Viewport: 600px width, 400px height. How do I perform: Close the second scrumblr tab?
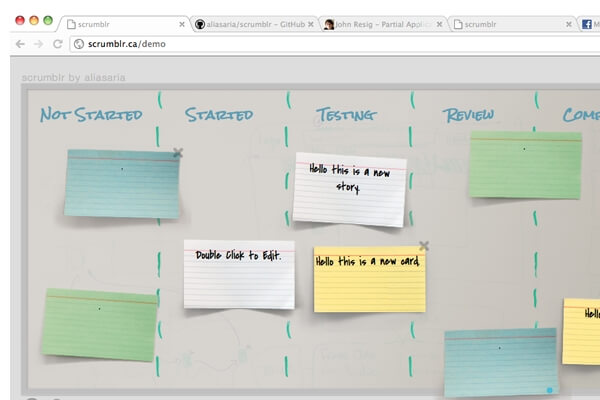[x=569, y=23]
